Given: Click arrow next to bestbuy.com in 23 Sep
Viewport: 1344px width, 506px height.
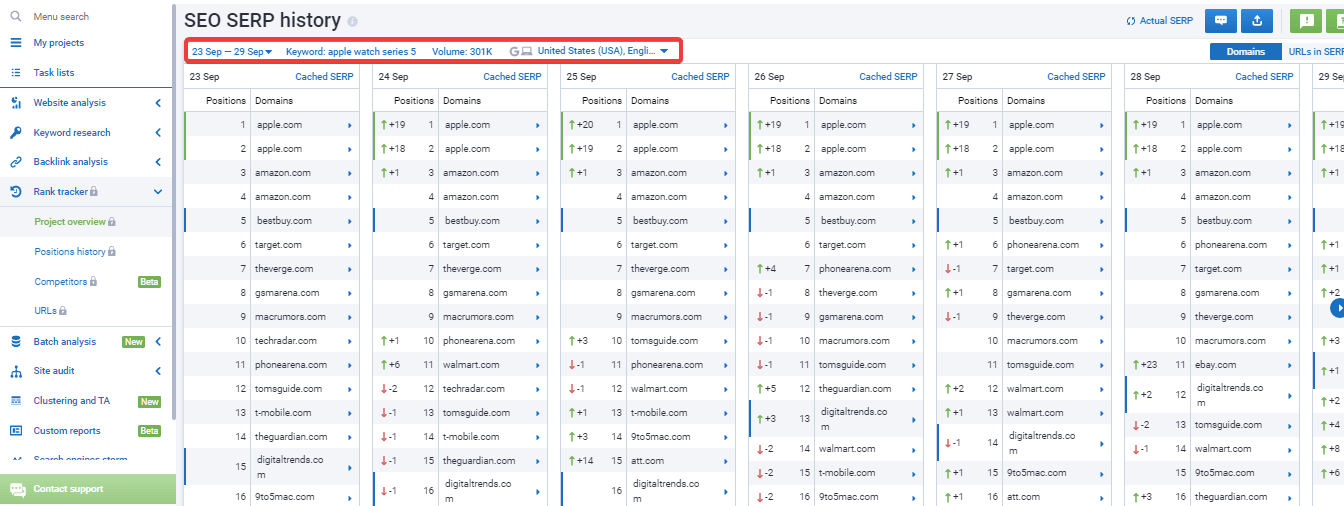Looking at the screenshot, I should pos(350,221).
